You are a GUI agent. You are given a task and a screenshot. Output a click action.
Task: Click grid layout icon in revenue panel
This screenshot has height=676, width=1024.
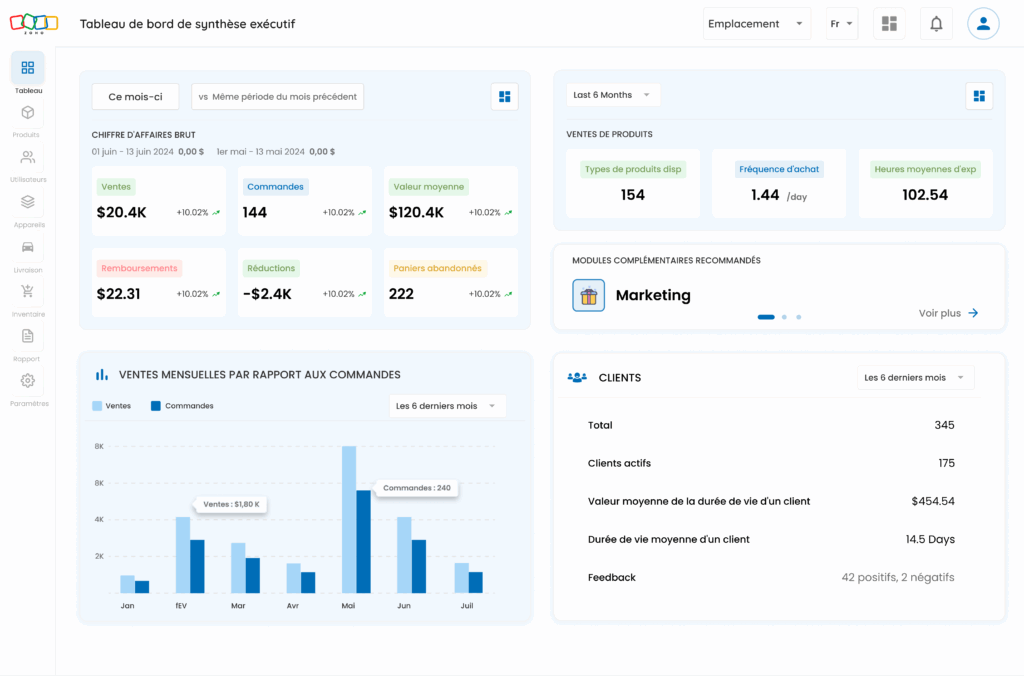click(x=504, y=97)
